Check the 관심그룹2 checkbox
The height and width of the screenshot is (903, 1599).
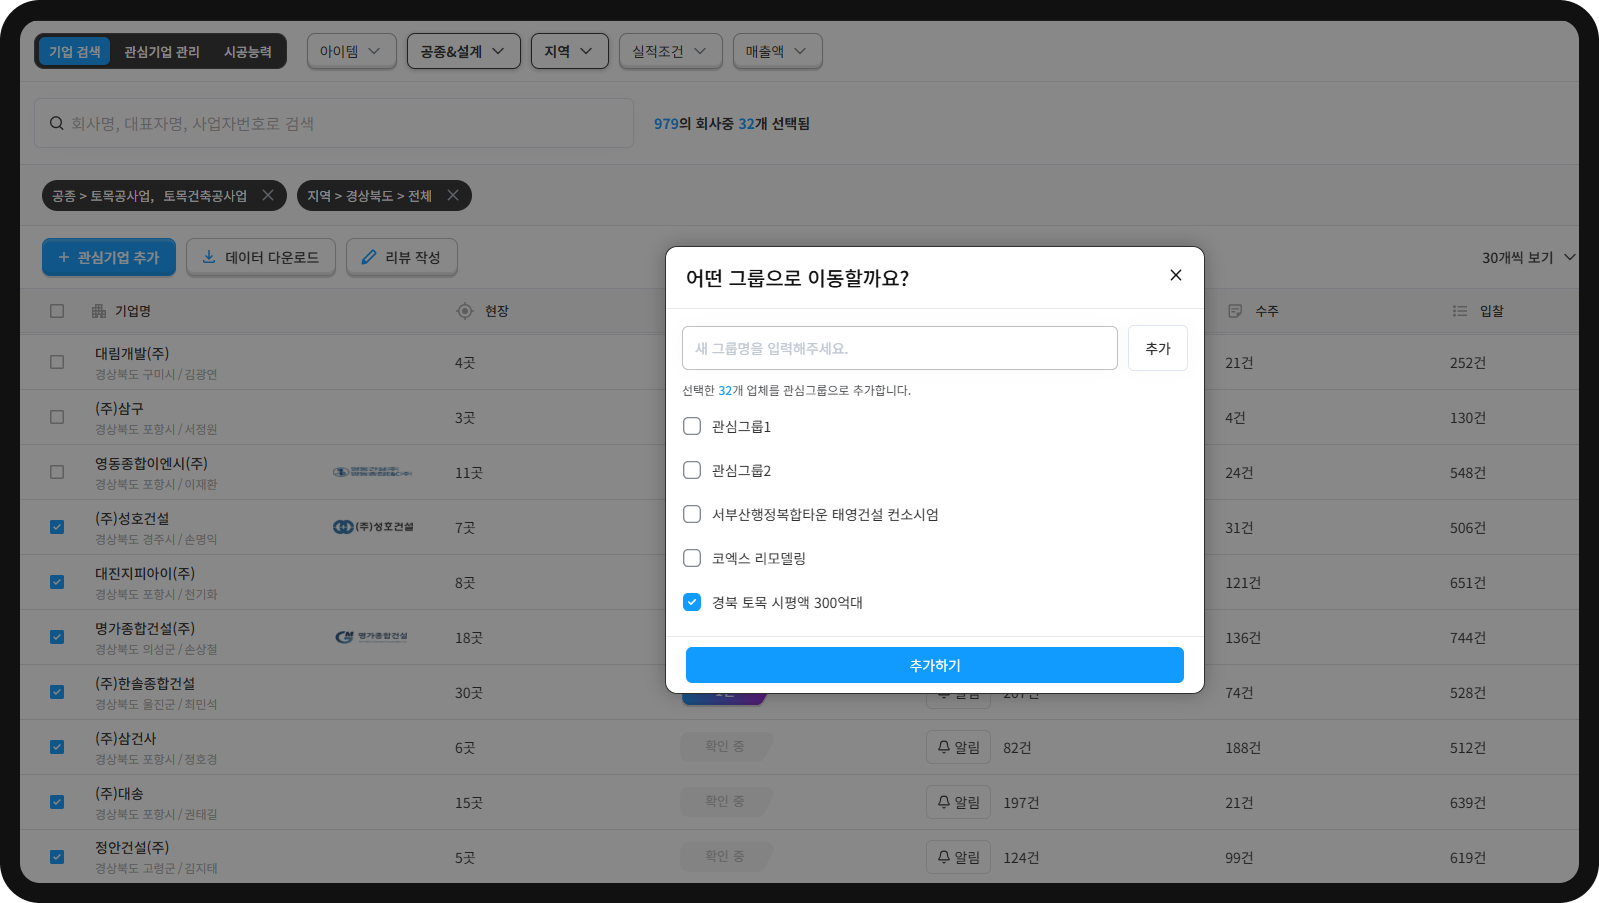(x=692, y=470)
